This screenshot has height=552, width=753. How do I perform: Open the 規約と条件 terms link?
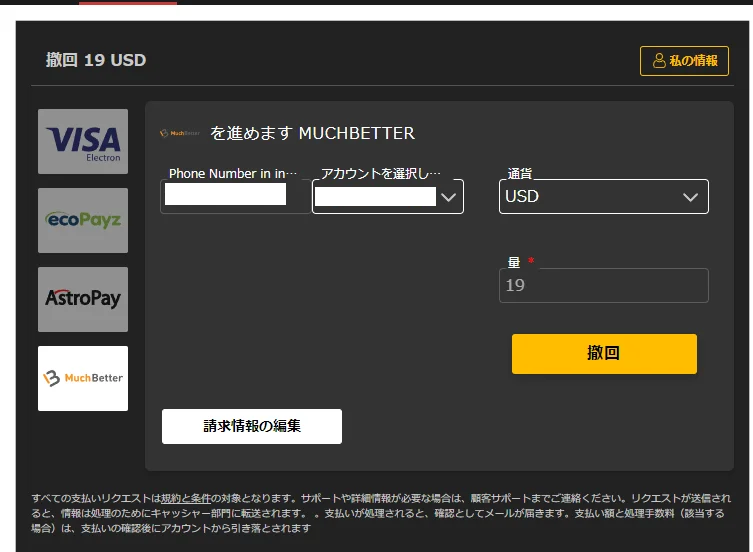click(186, 498)
